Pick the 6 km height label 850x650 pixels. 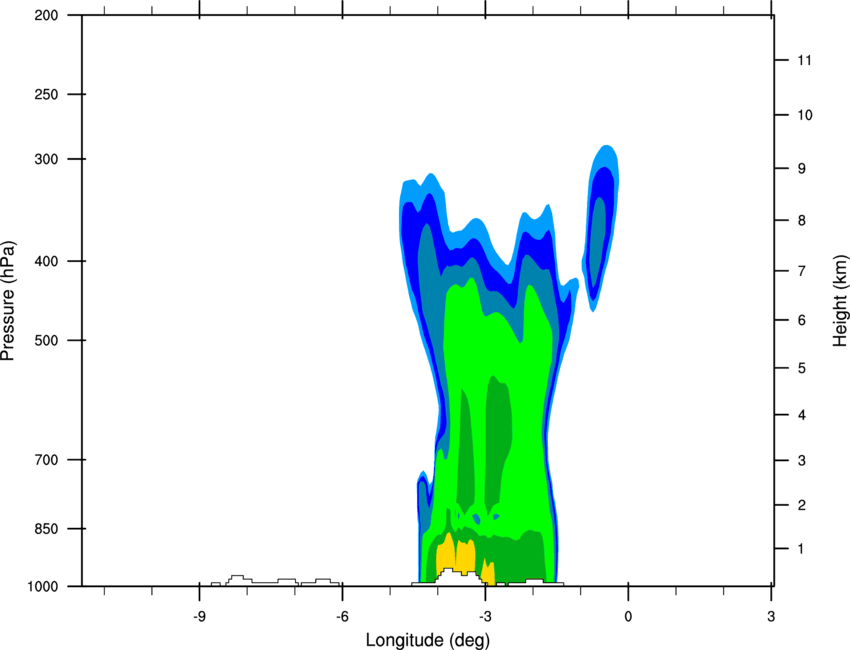click(802, 320)
